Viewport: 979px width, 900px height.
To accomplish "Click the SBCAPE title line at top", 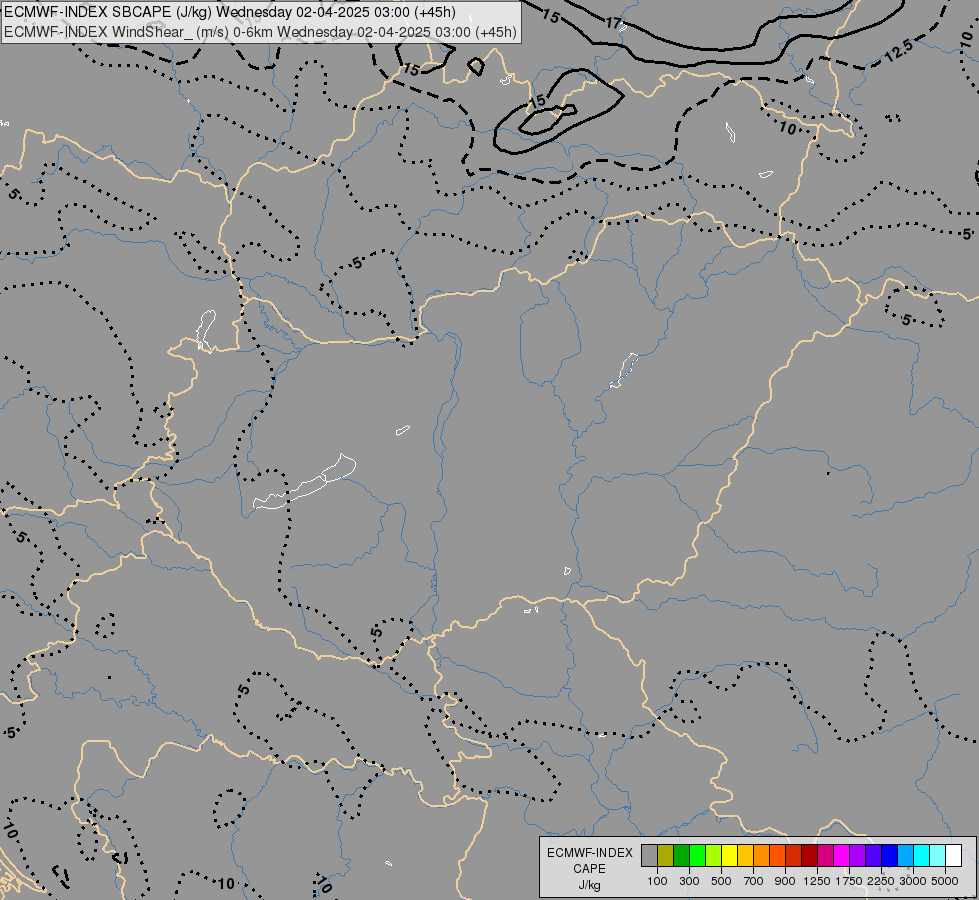I will pyautogui.click(x=230, y=12).
